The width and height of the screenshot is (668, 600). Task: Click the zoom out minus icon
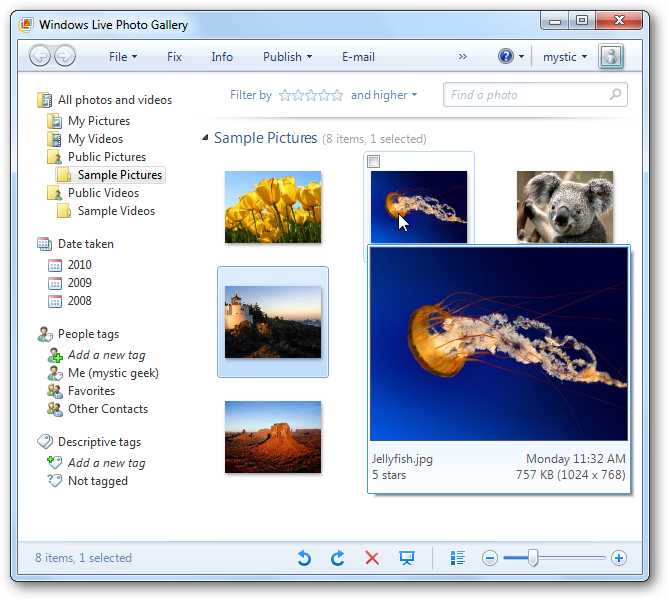(x=490, y=558)
